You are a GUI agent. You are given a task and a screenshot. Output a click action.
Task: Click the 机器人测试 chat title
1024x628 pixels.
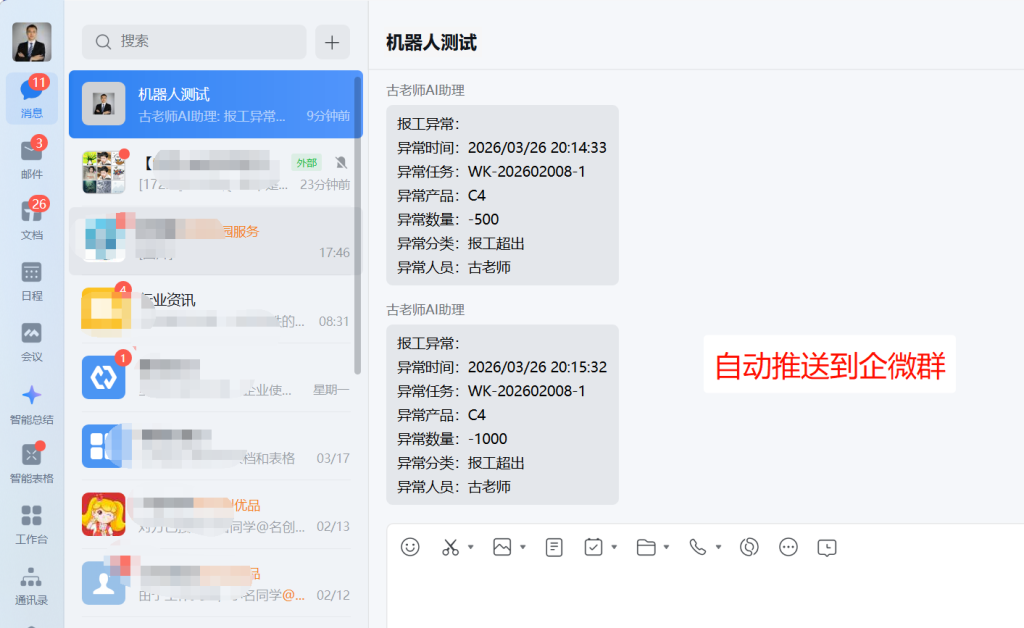click(x=431, y=42)
